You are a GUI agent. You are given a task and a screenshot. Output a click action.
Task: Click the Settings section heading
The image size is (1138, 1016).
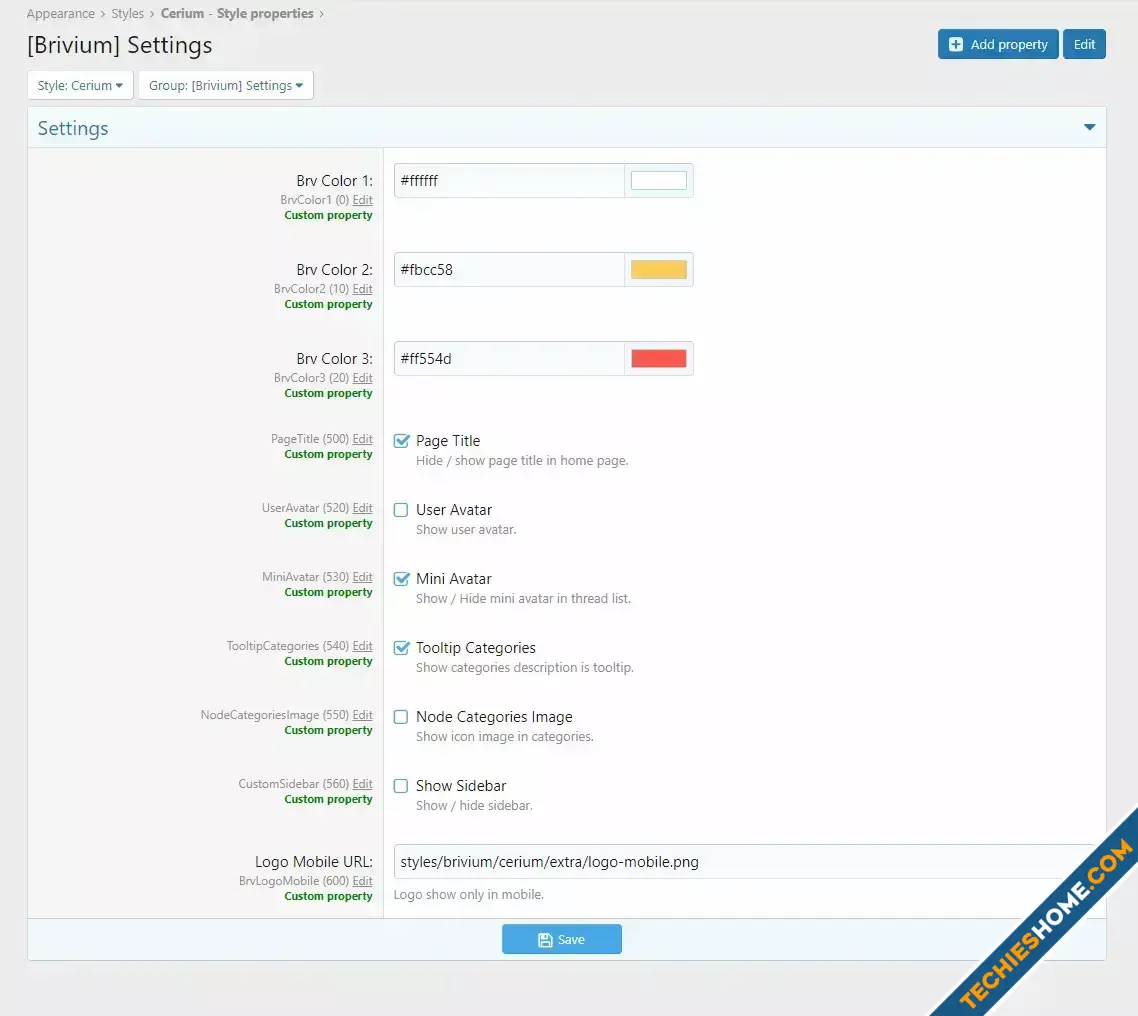point(73,128)
